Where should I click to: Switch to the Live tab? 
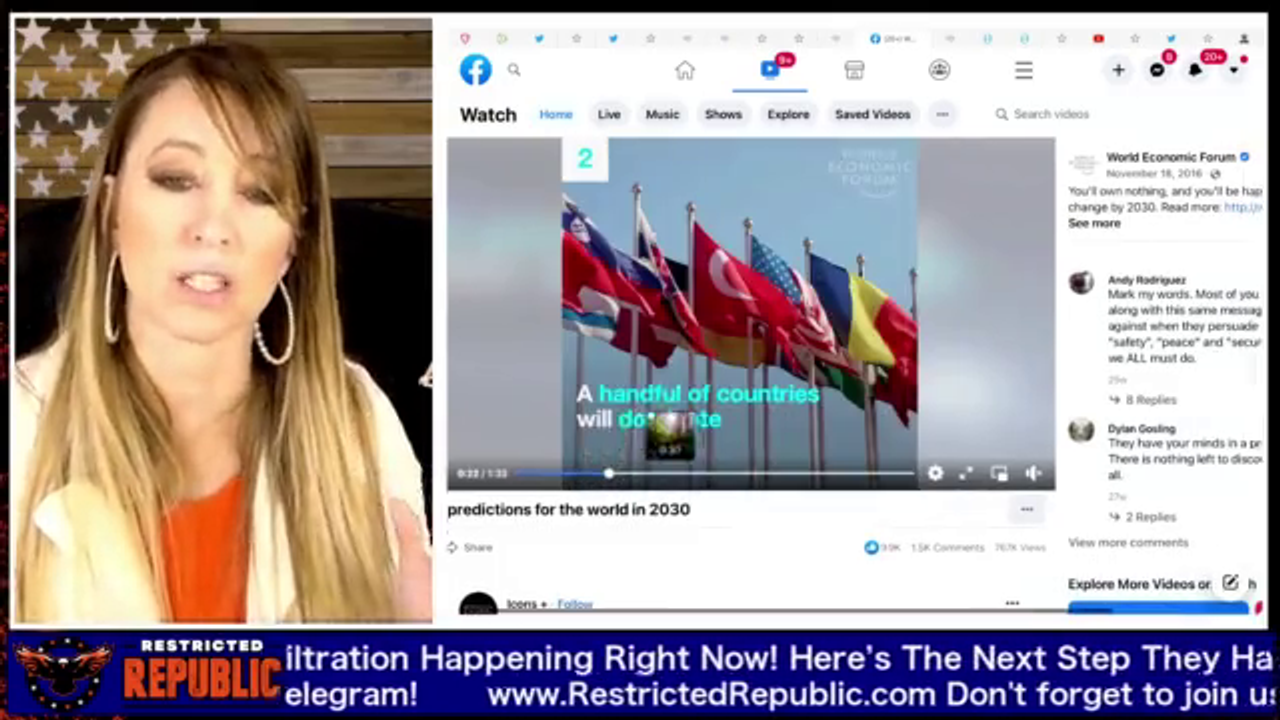coord(609,114)
